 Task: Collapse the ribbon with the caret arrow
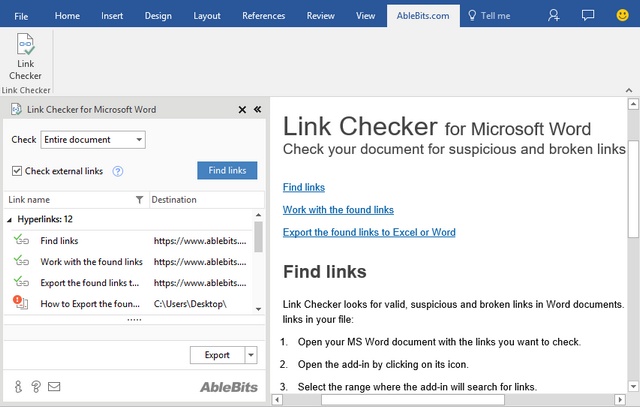(629, 90)
